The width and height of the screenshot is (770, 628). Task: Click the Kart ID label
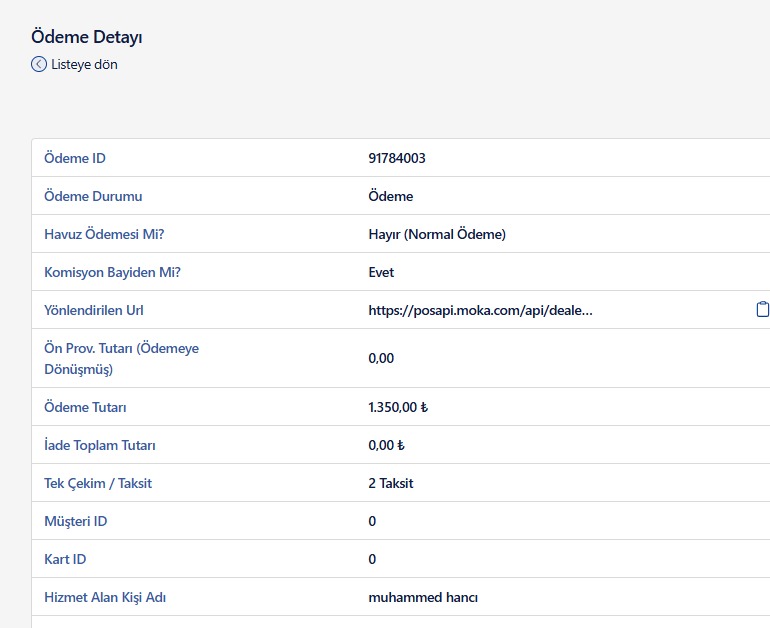click(66, 559)
